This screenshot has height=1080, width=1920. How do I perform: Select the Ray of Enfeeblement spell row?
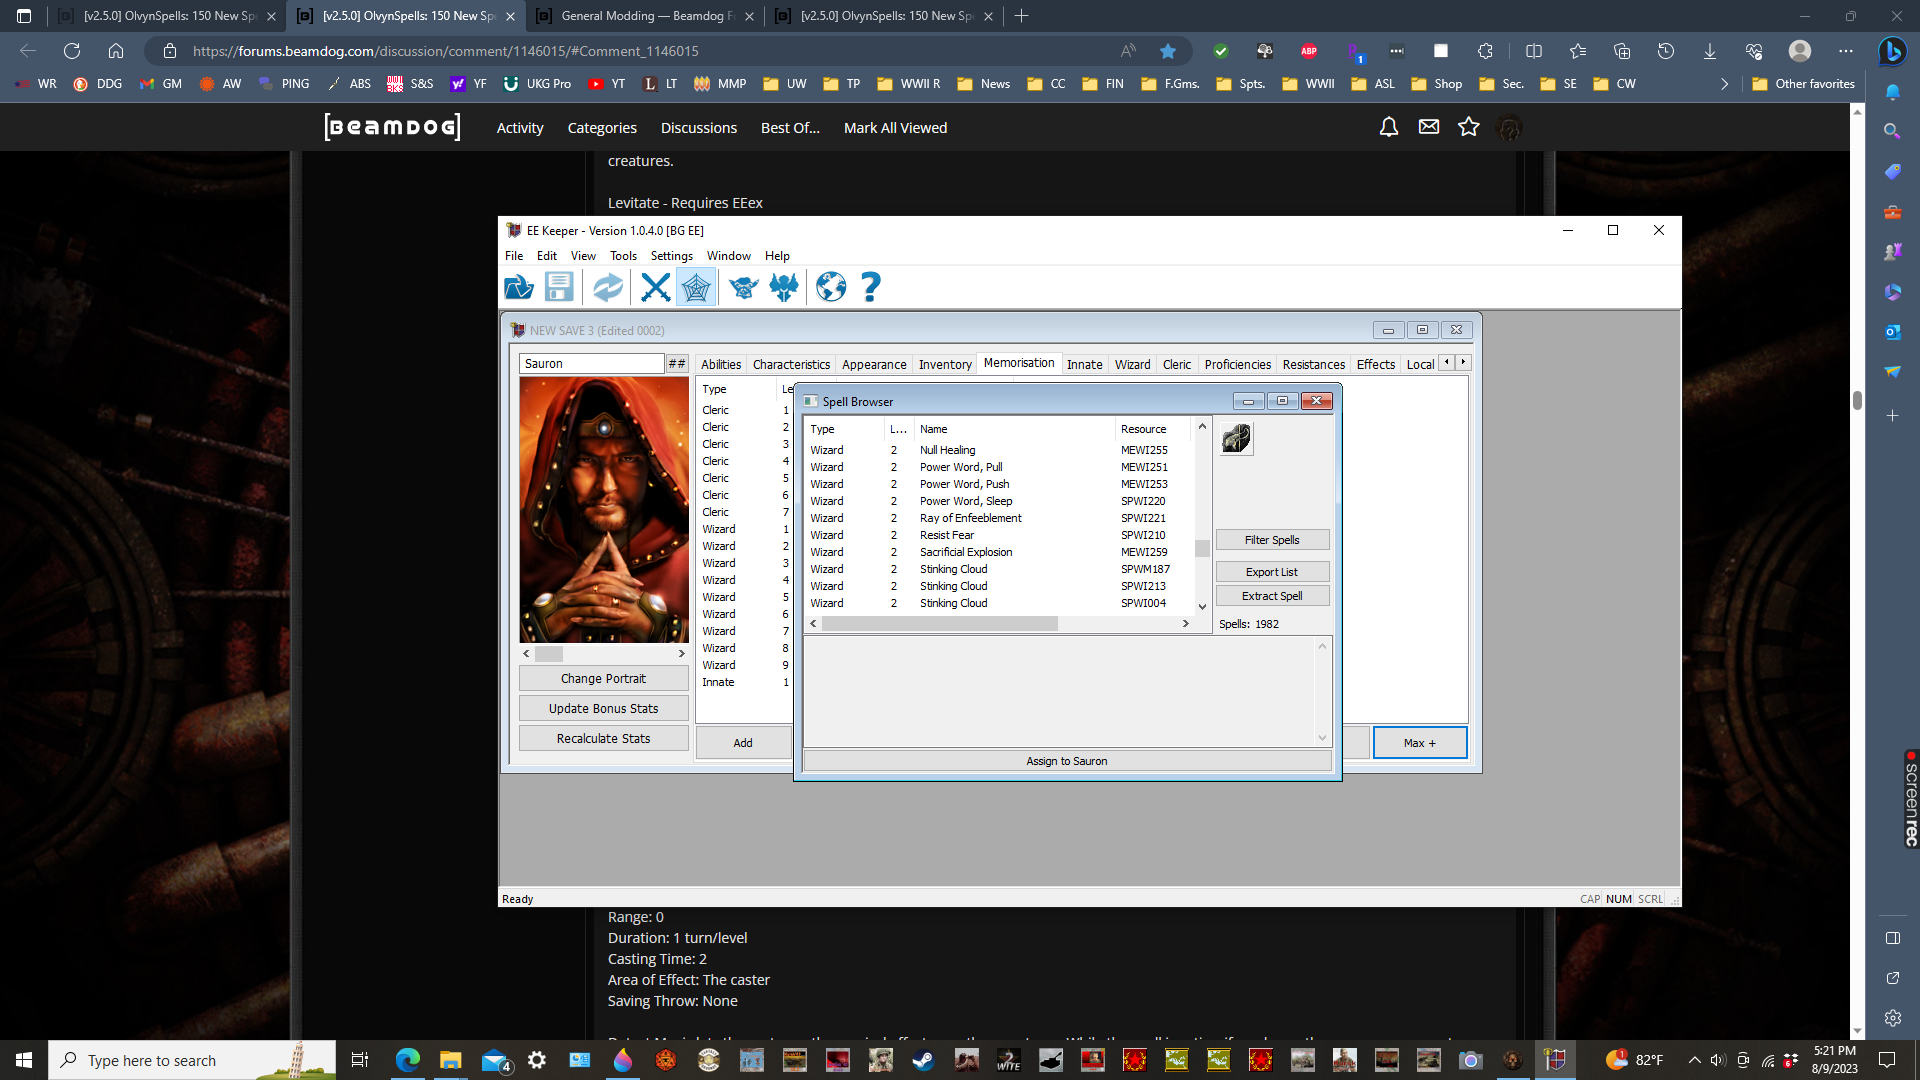pos(999,518)
